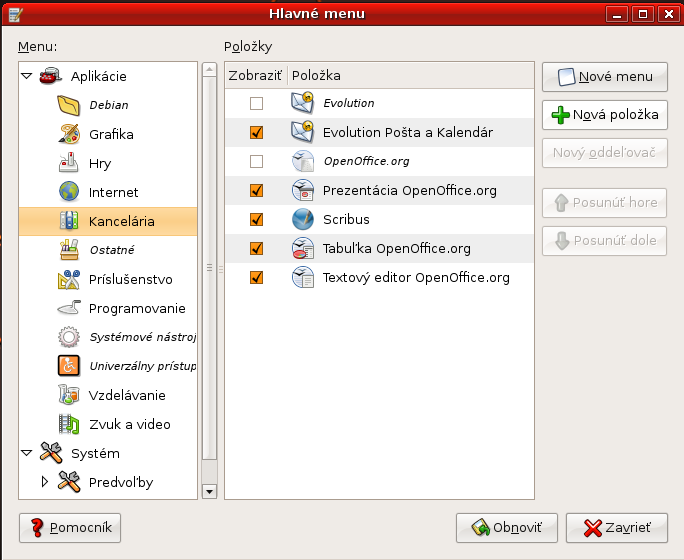Select the italic Ostatné entry

112,250
